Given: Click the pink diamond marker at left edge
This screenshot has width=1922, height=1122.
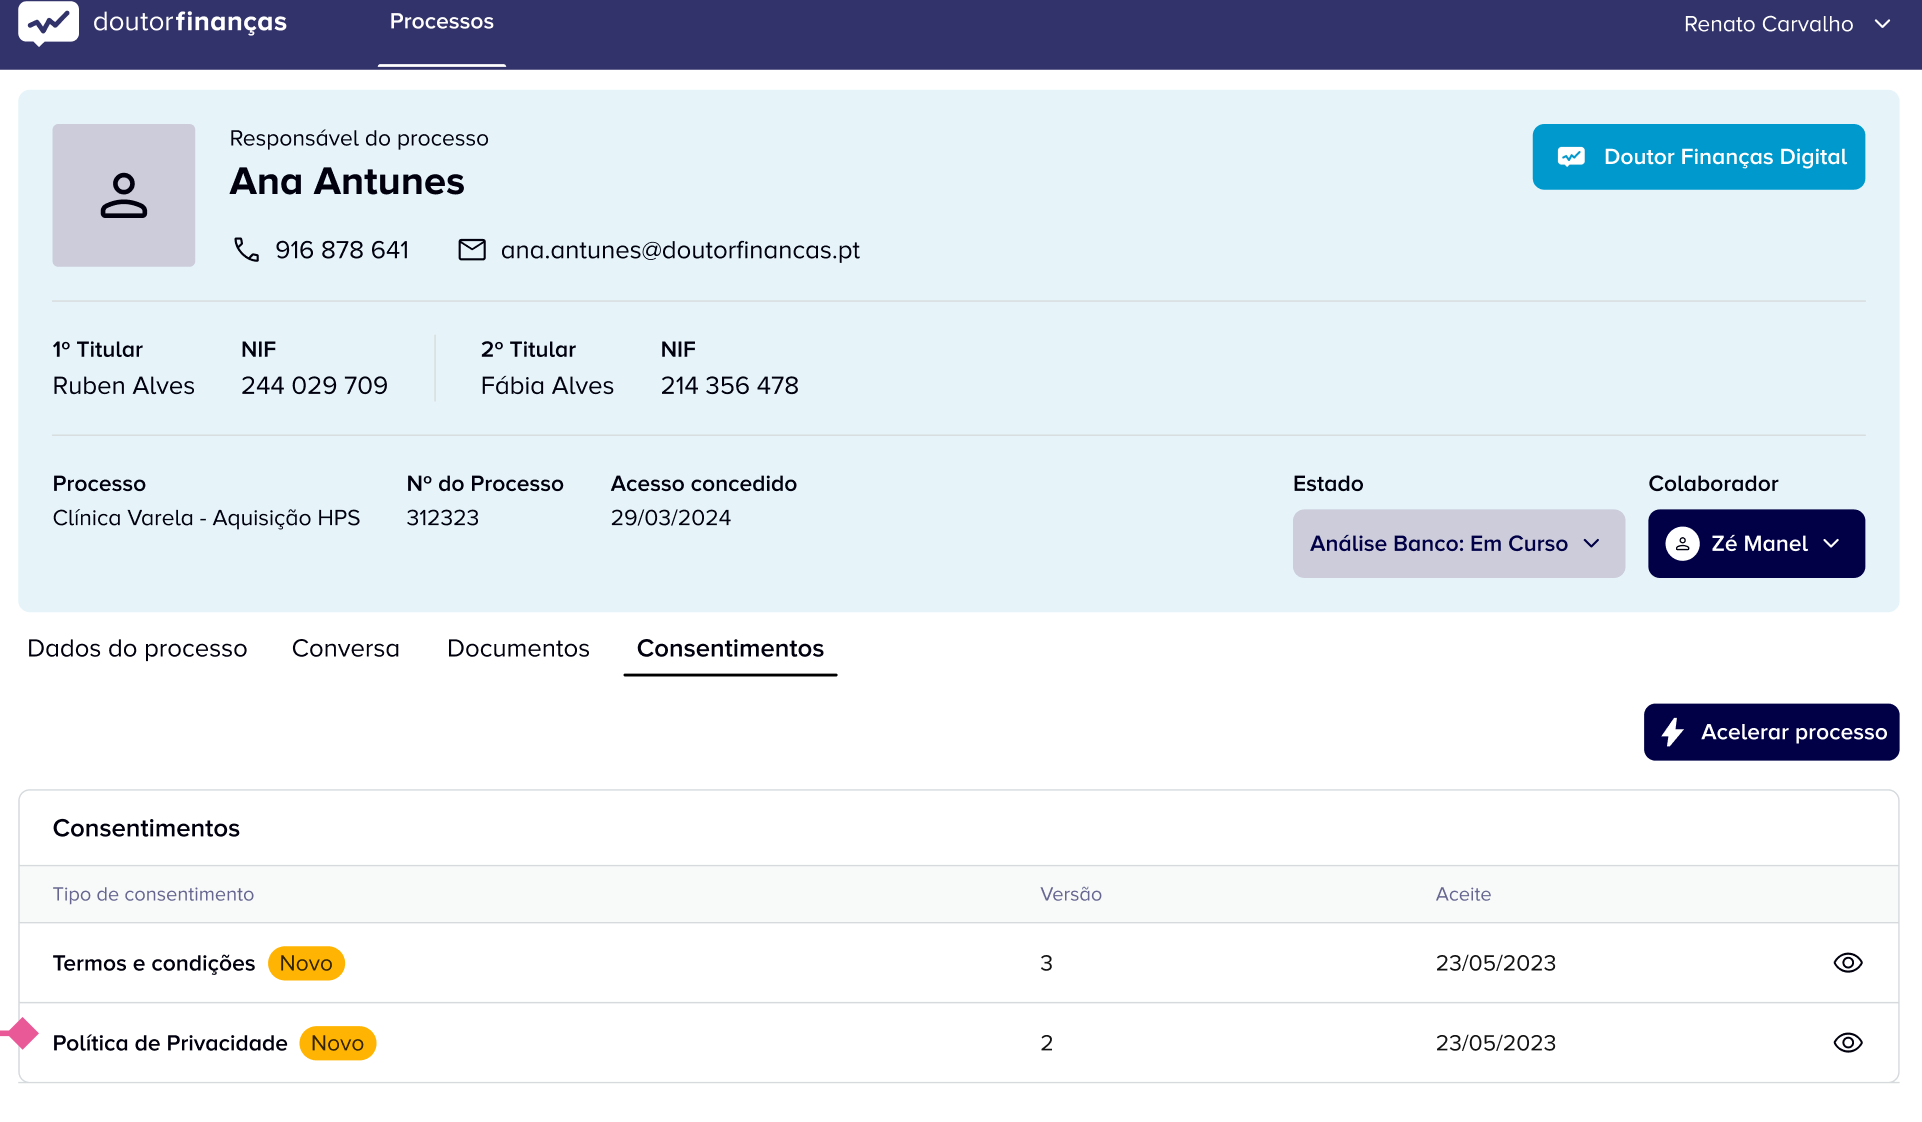Looking at the screenshot, I should 20,1033.
